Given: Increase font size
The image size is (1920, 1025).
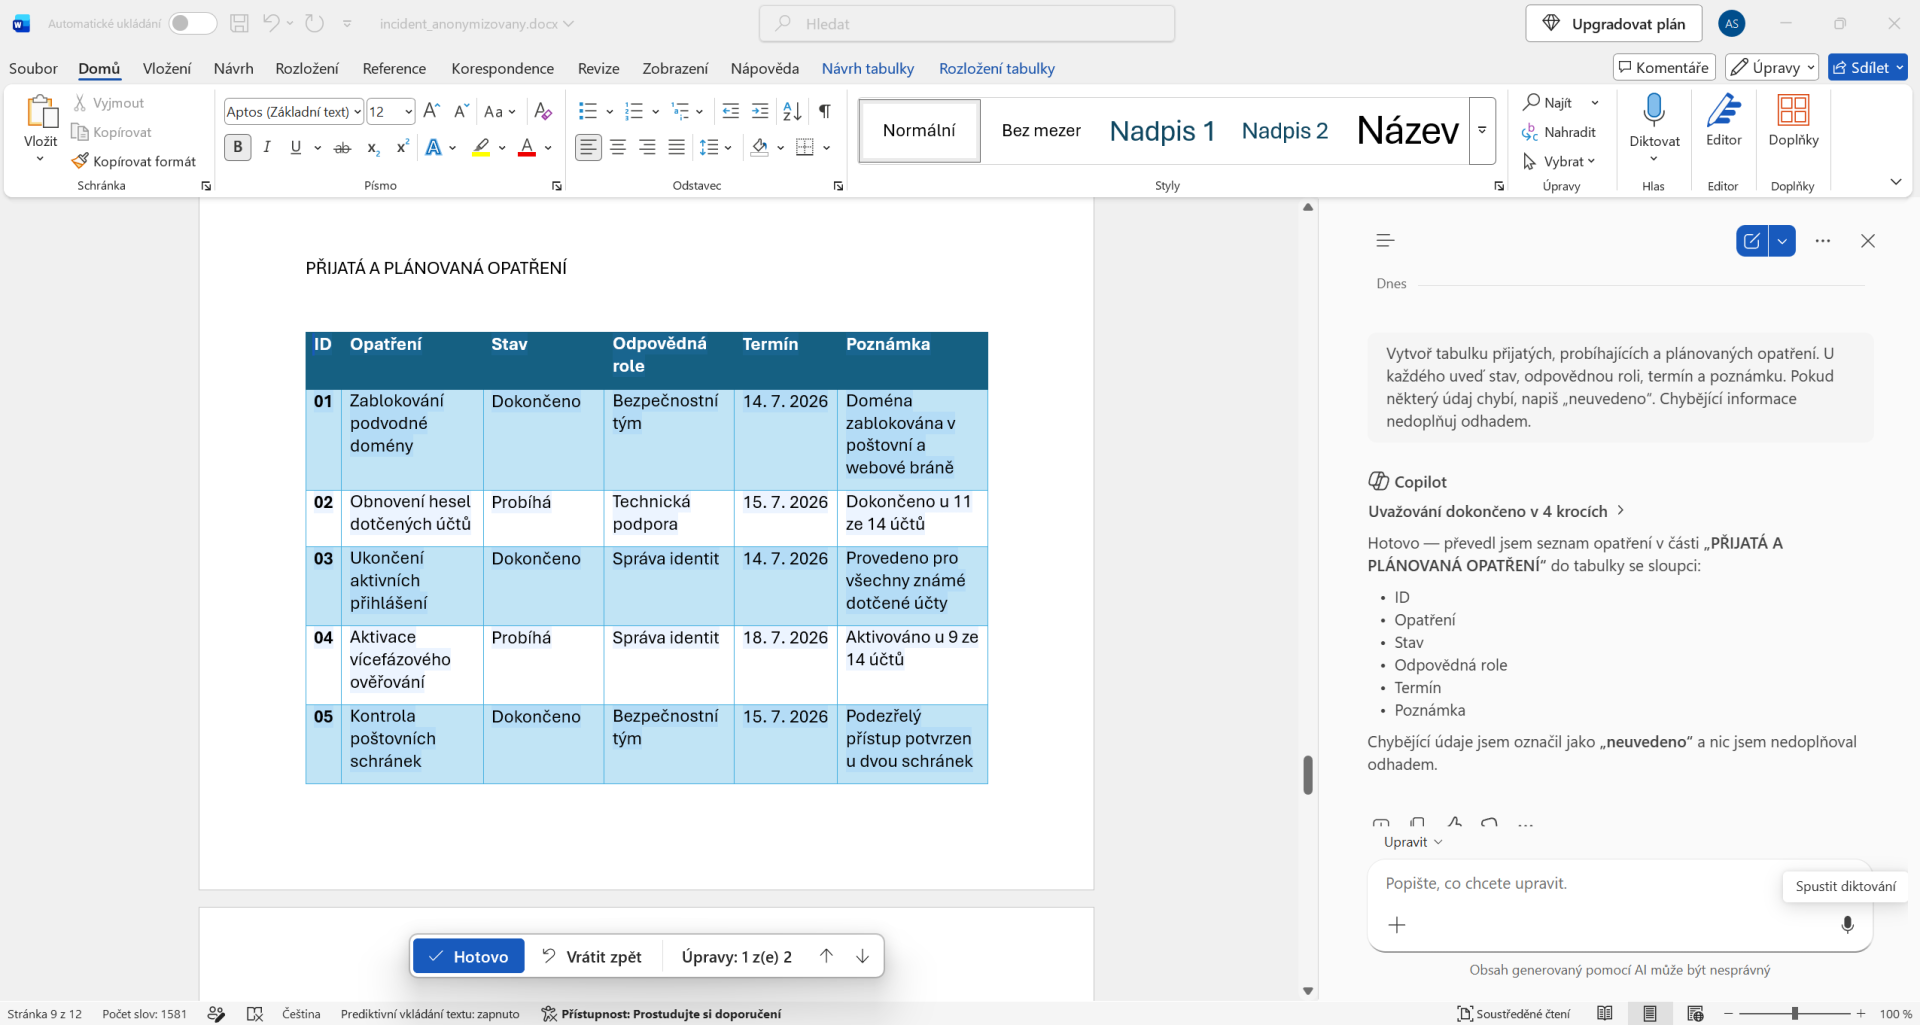Looking at the screenshot, I should pos(432,111).
